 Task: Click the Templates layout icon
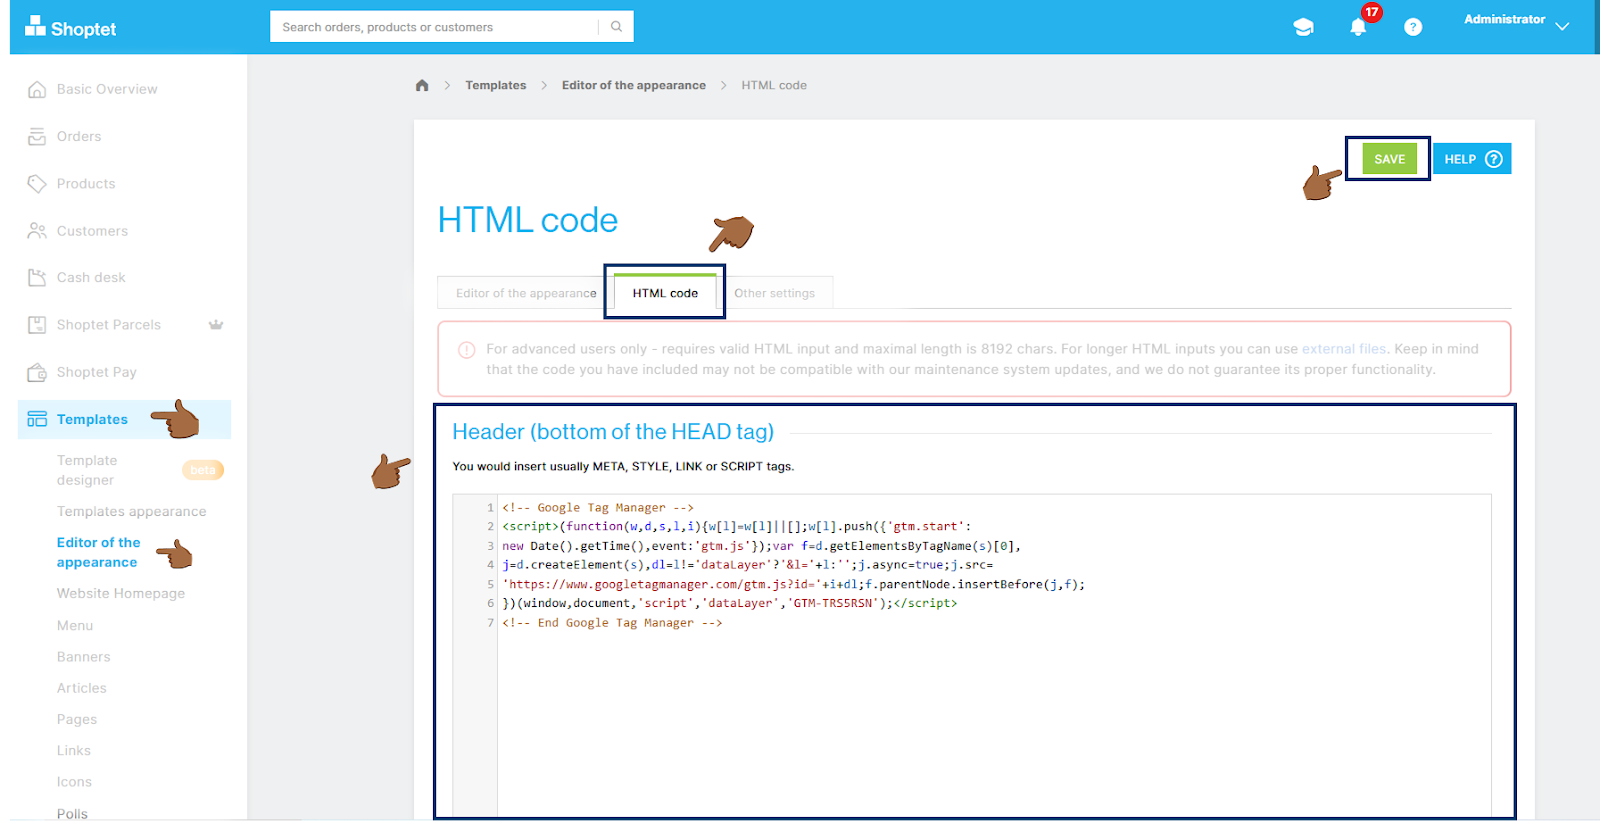coord(37,419)
